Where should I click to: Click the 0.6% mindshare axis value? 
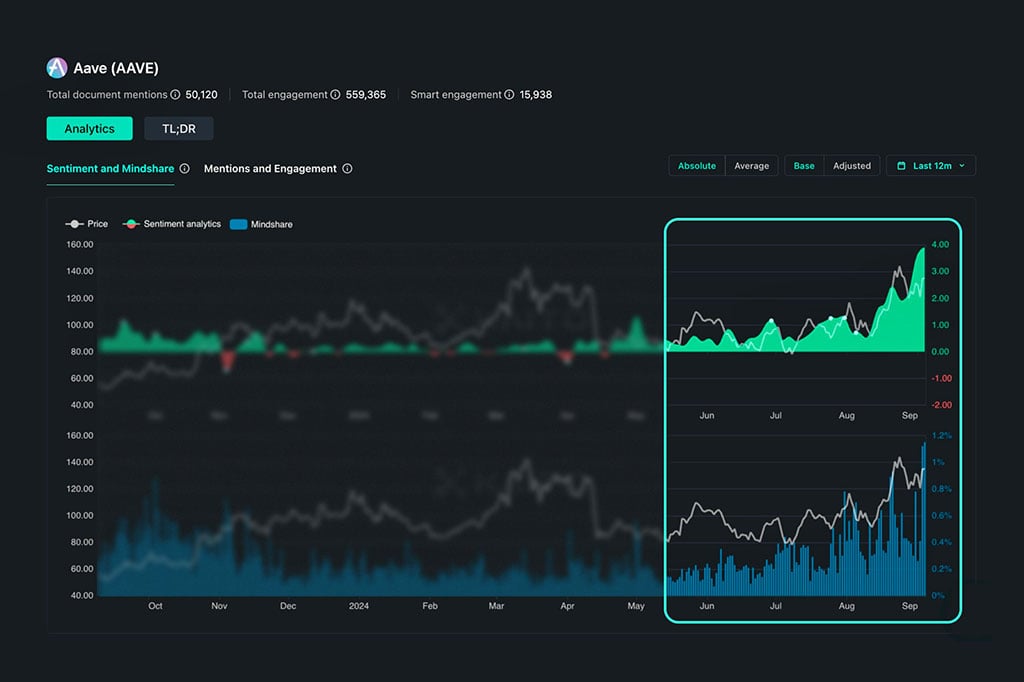pos(942,515)
